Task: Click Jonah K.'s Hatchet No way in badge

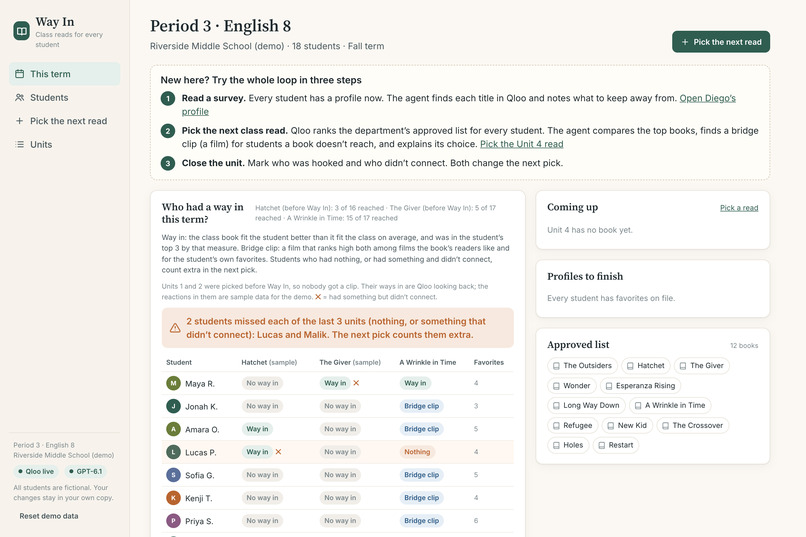Action: (x=262, y=406)
